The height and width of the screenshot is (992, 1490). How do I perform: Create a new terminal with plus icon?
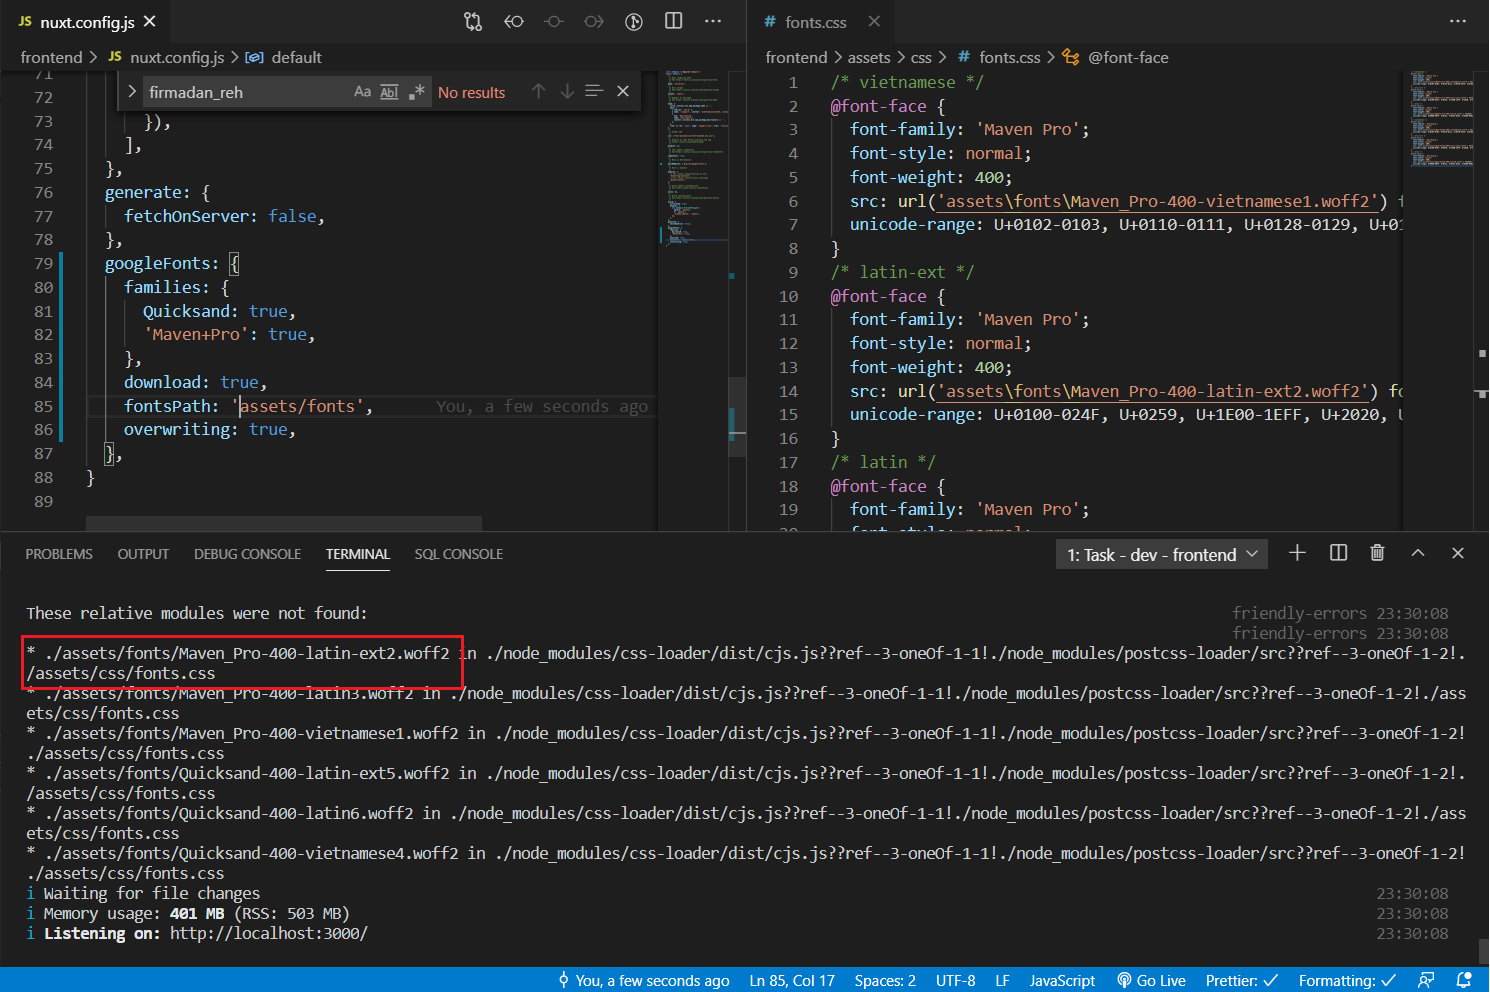click(1297, 553)
